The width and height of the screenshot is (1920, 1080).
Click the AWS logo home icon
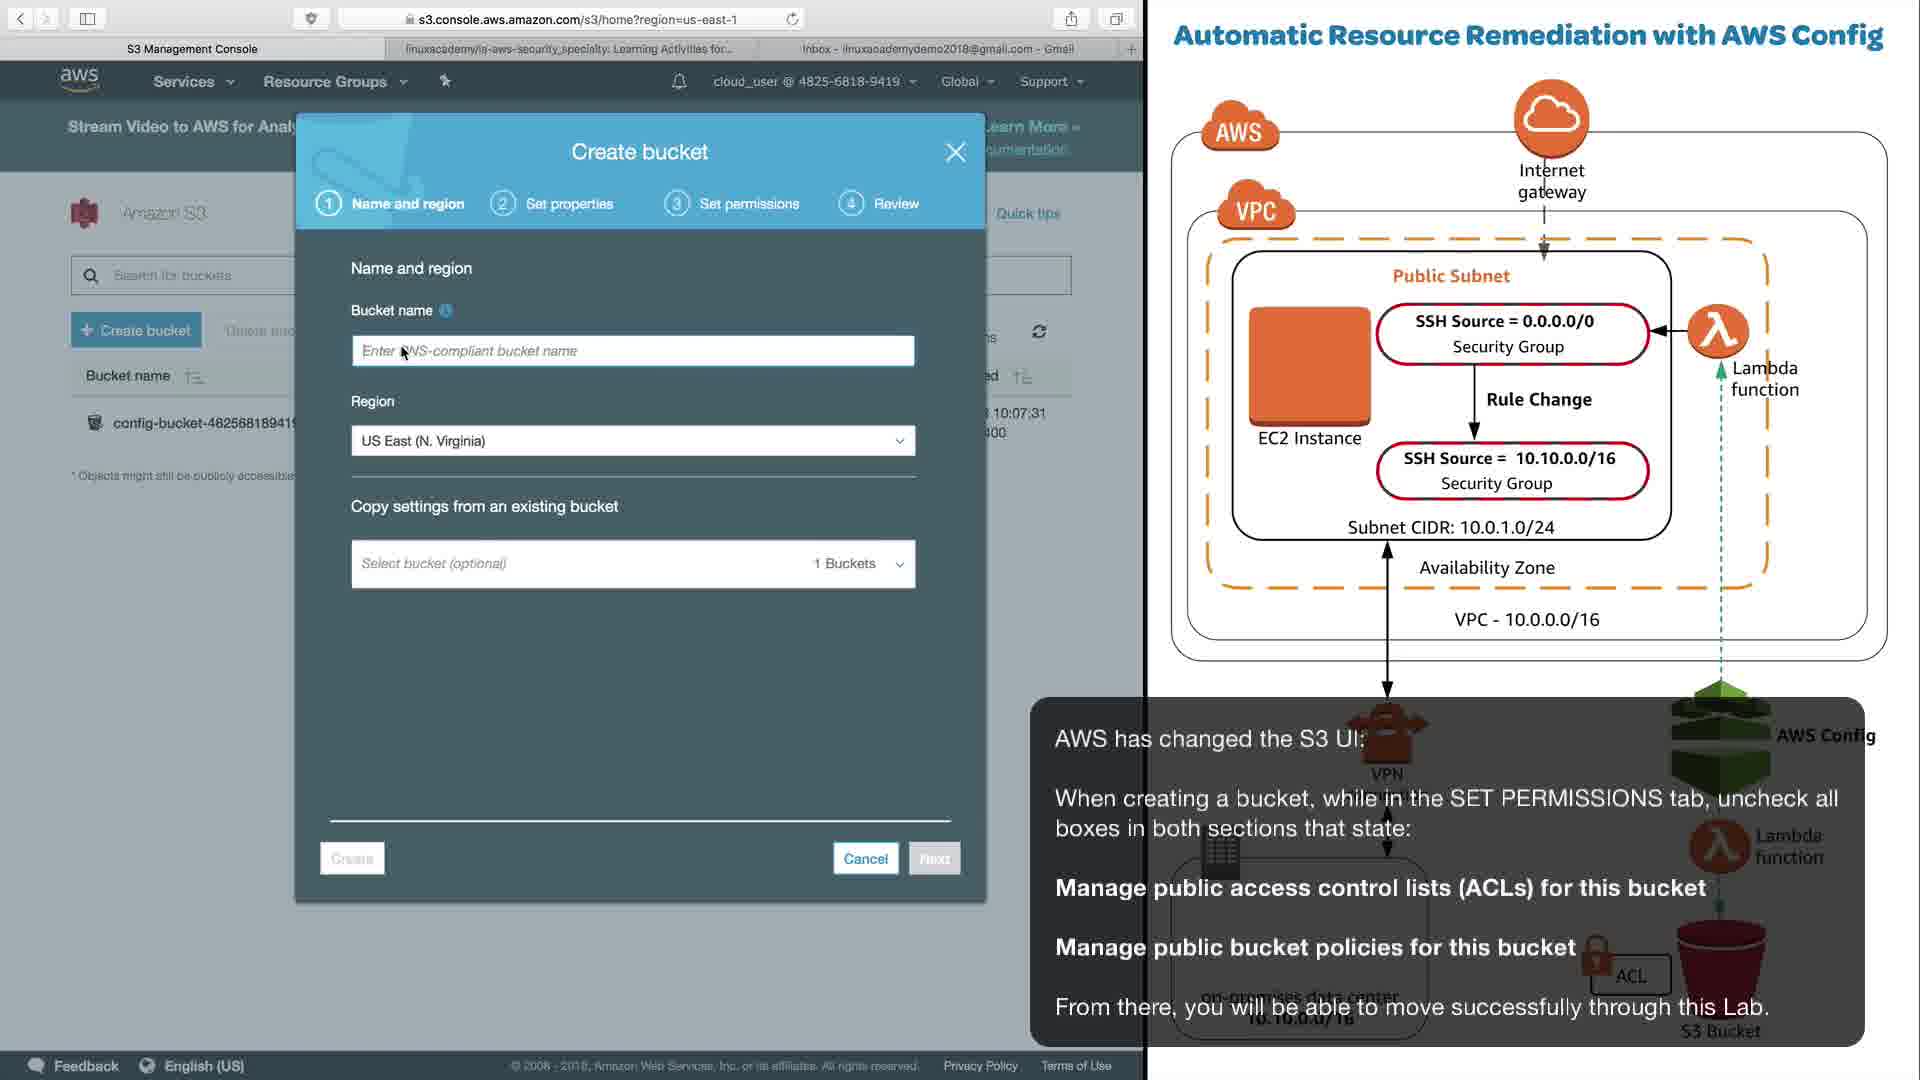click(79, 80)
